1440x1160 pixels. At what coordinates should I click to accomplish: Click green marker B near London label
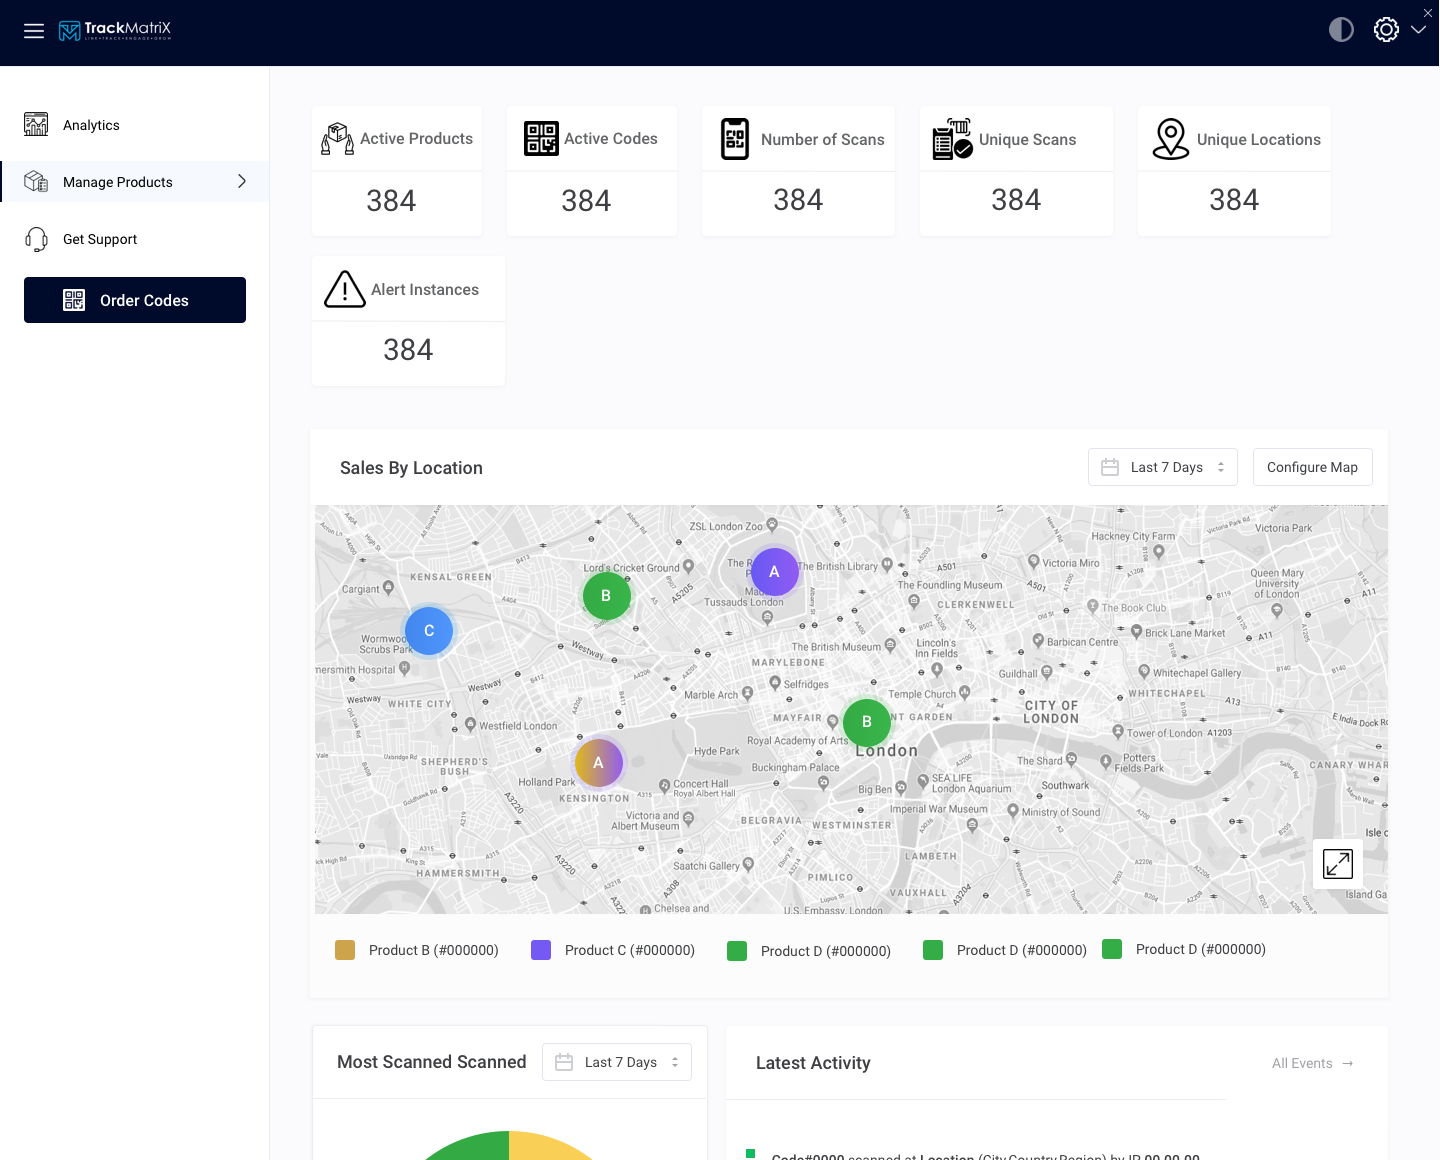pyautogui.click(x=867, y=722)
